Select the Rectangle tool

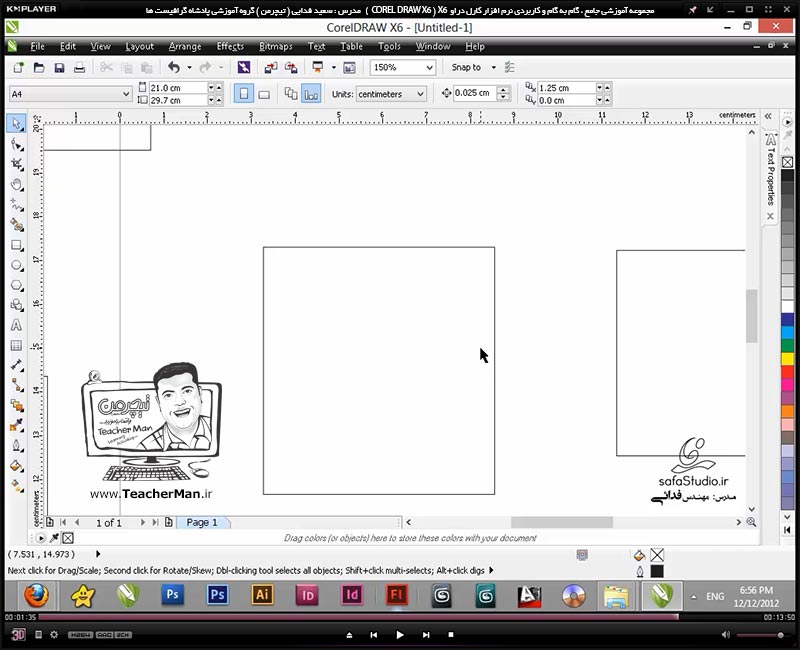click(16, 245)
